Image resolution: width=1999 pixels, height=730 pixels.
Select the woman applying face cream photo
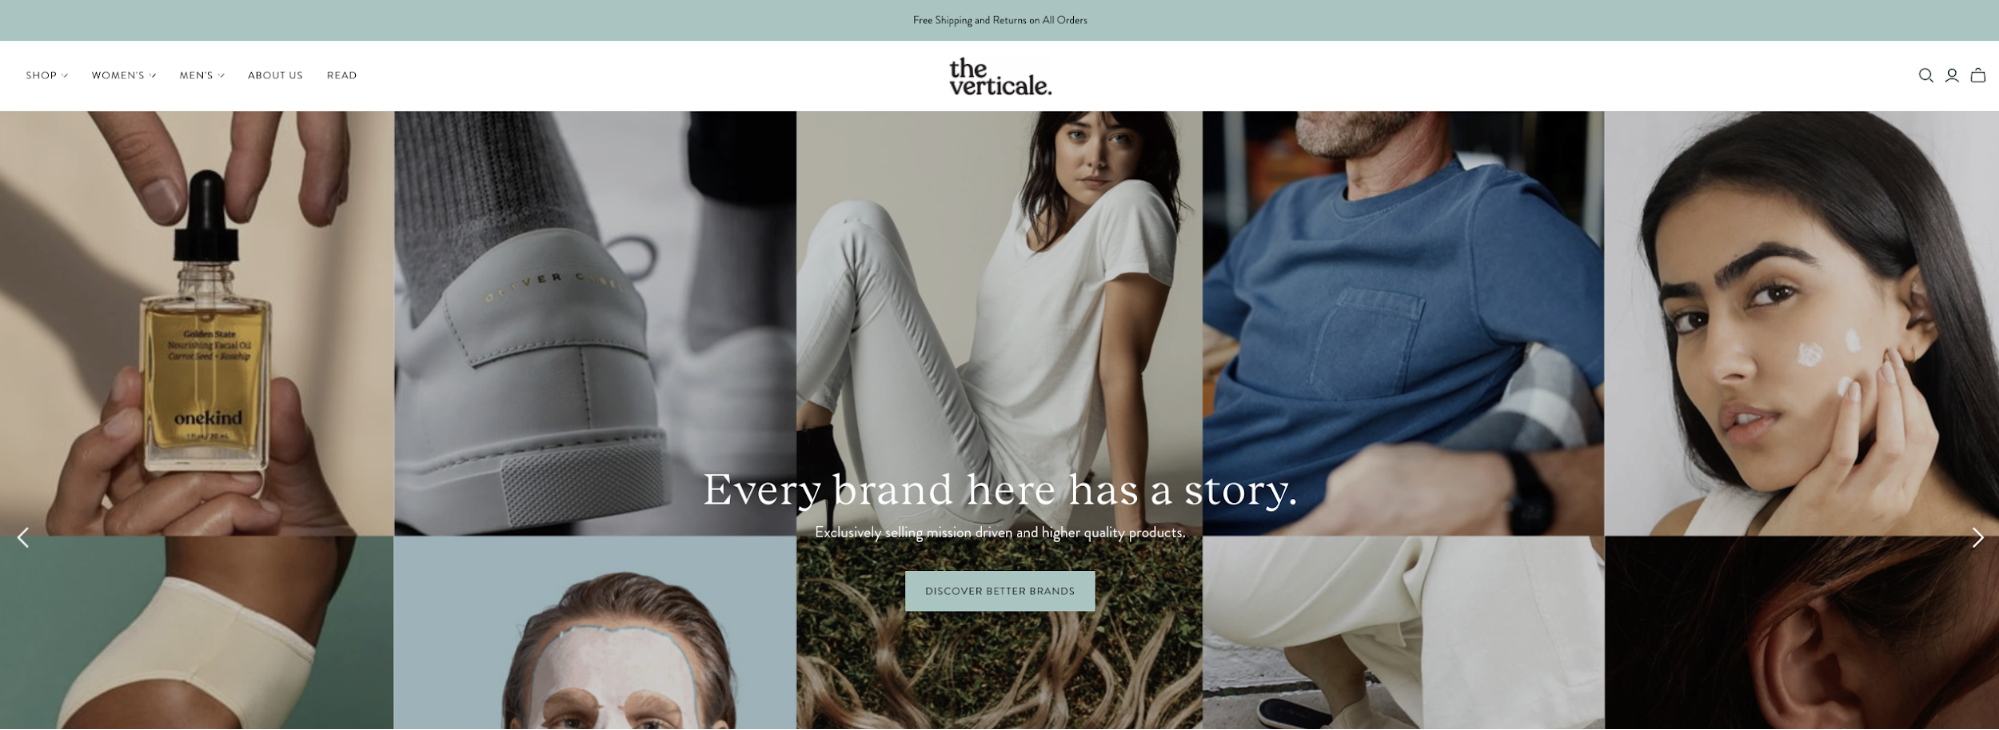pos(1802,323)
